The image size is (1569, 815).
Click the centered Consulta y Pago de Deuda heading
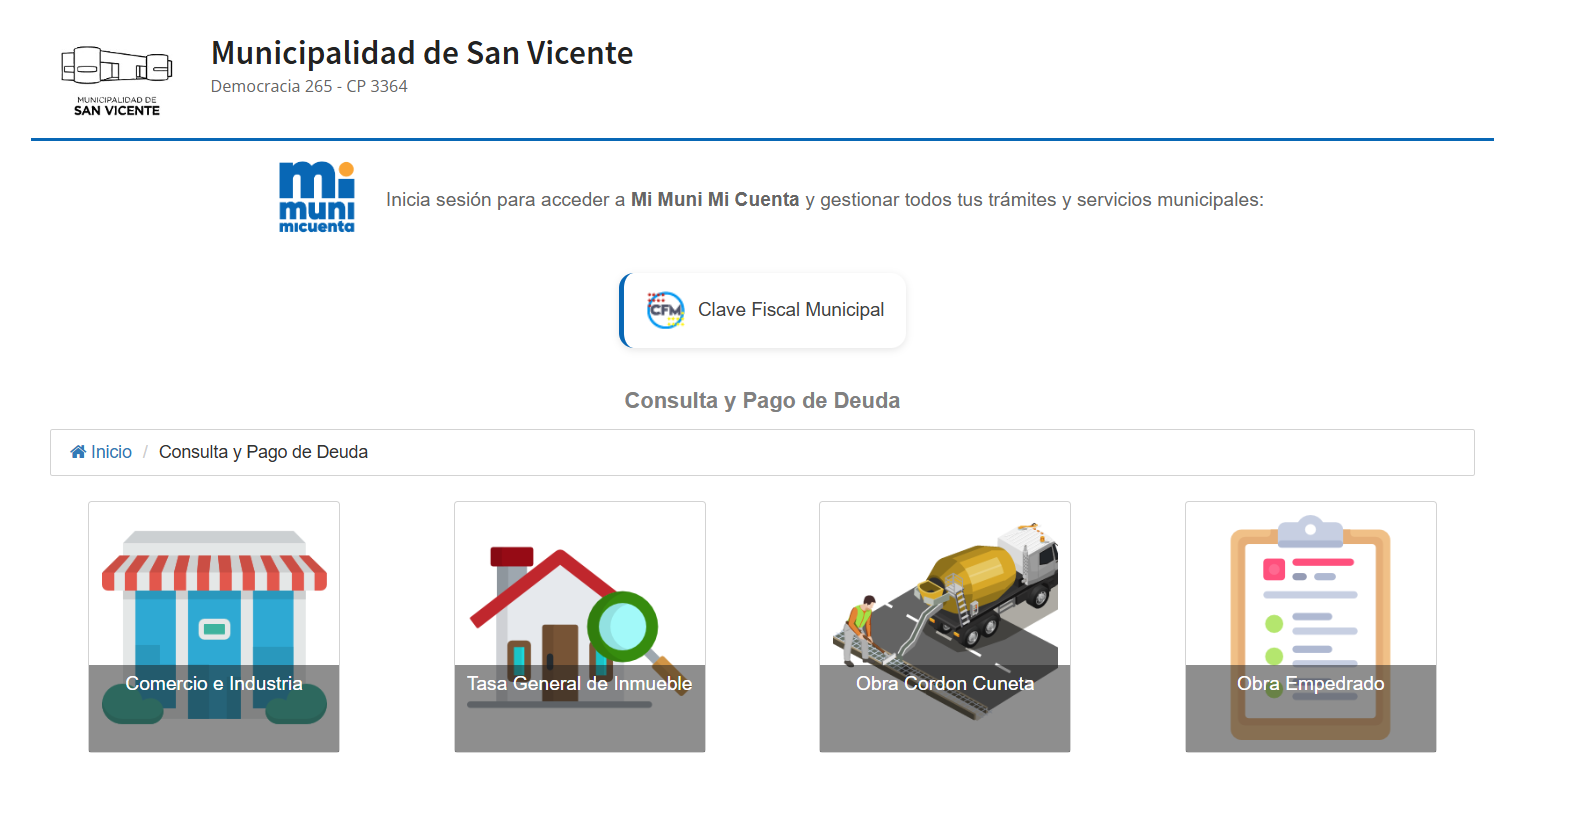pos(762,401)
